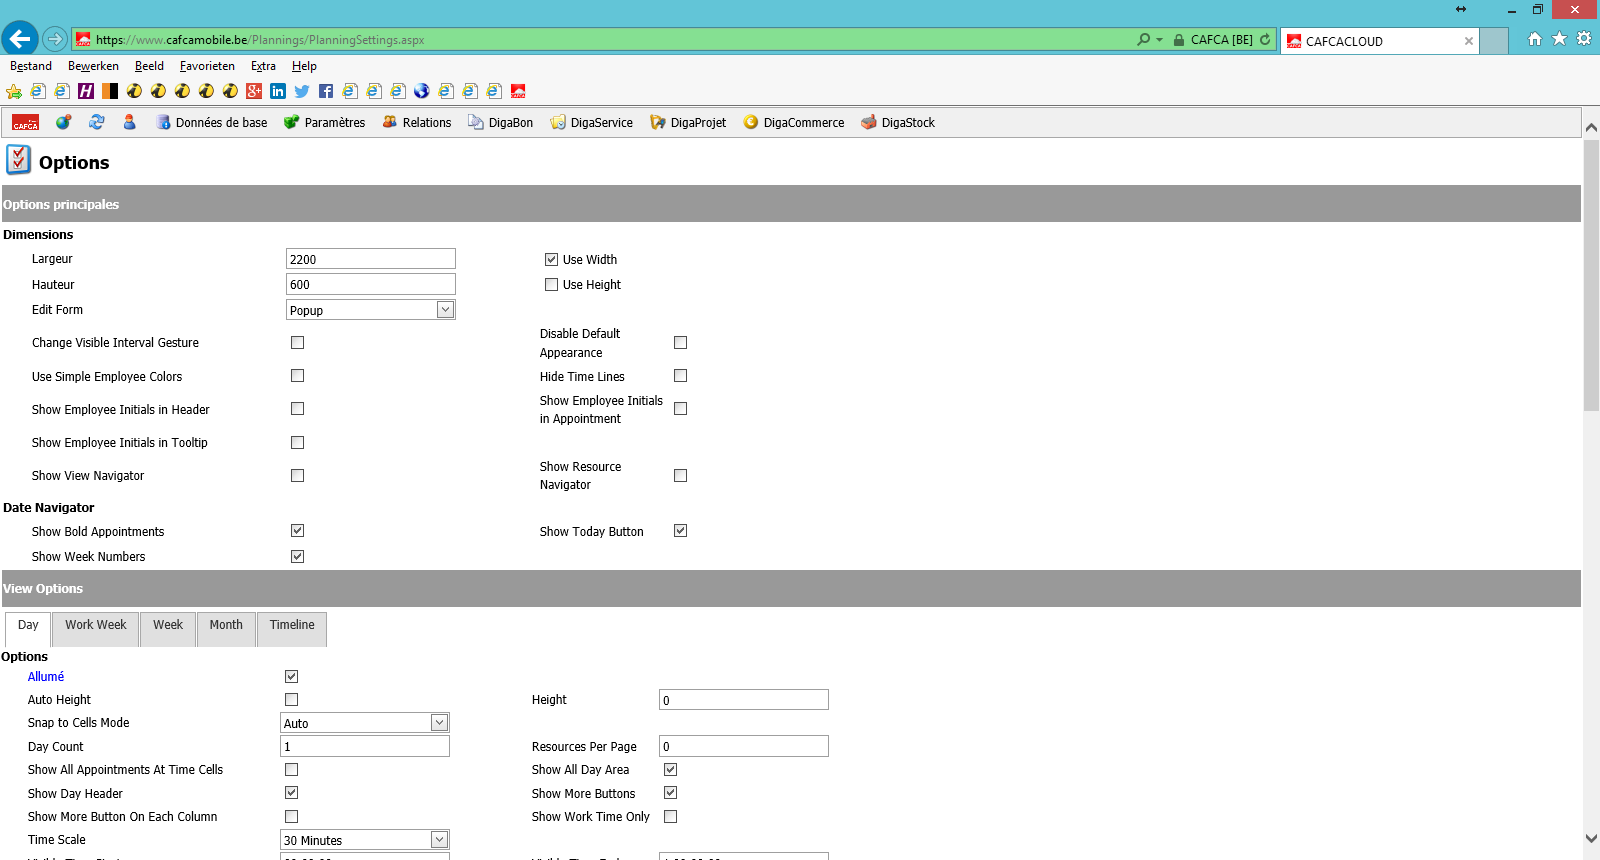Tick Disable Default Appearance
This screenshot has height=860, width=1600.
[680, 342]
